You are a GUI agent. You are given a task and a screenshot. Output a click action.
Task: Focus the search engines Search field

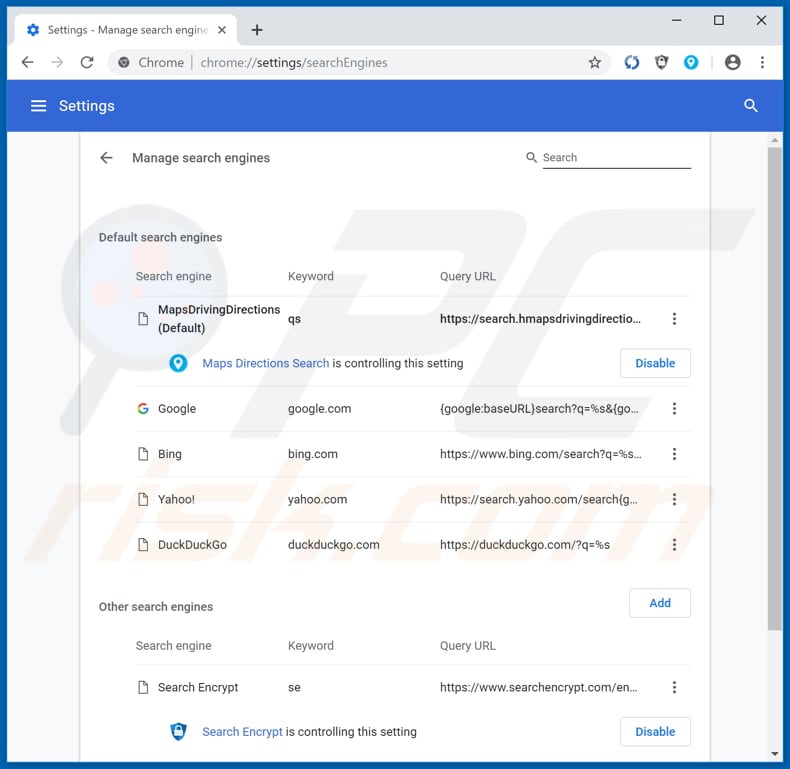[x=616, y=158]
